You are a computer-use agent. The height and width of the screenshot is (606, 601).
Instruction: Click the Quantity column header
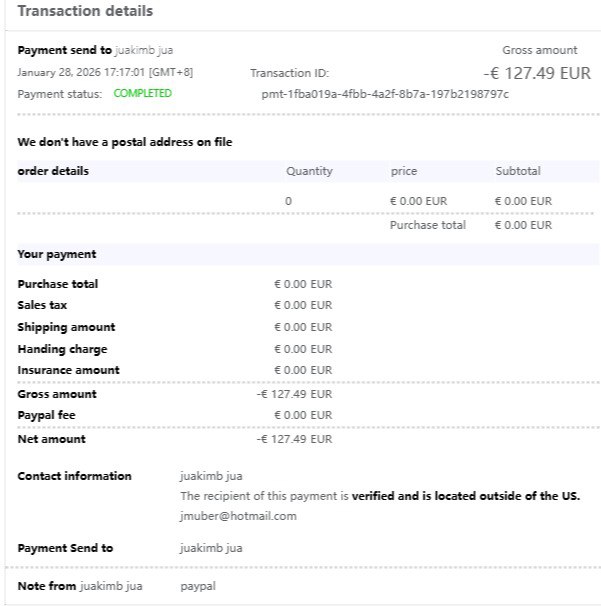click(309, 171)
